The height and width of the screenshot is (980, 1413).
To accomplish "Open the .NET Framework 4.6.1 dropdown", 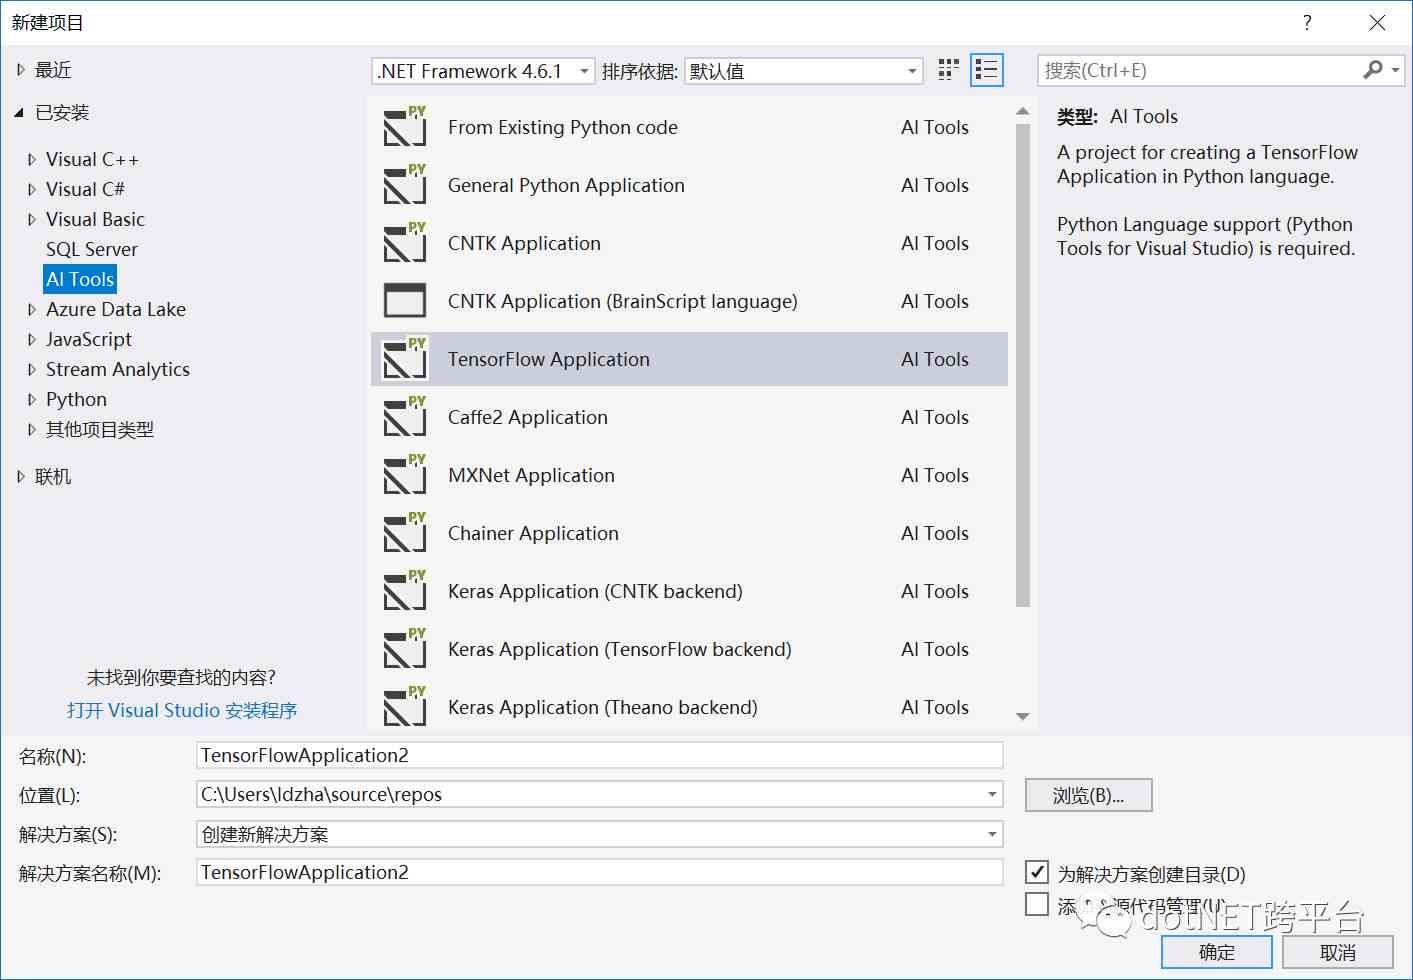I will [x=483, y=71].
